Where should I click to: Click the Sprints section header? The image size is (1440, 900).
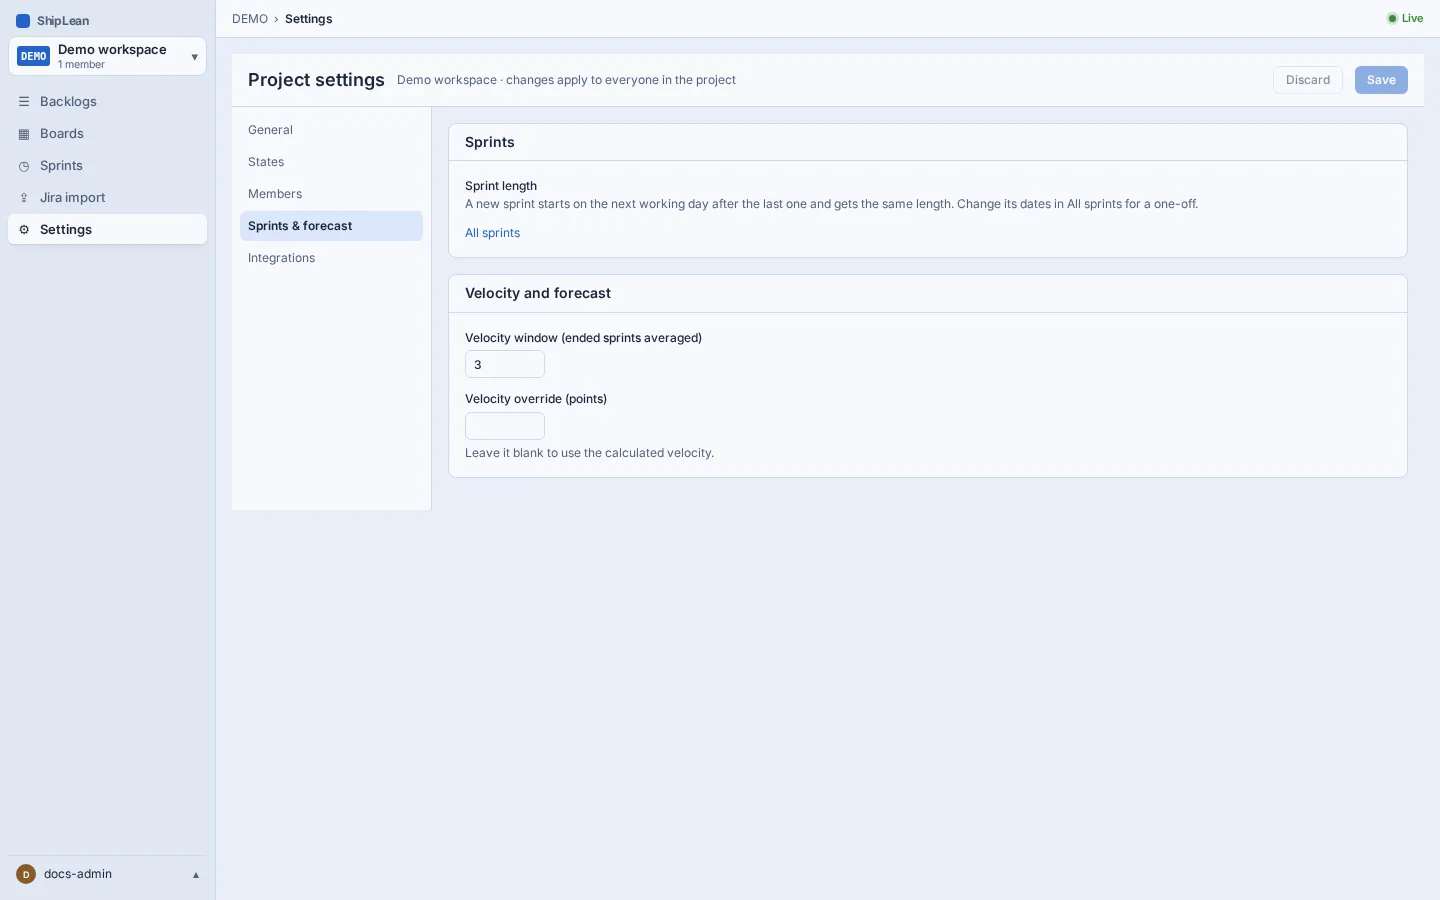(x=928, y=142)
